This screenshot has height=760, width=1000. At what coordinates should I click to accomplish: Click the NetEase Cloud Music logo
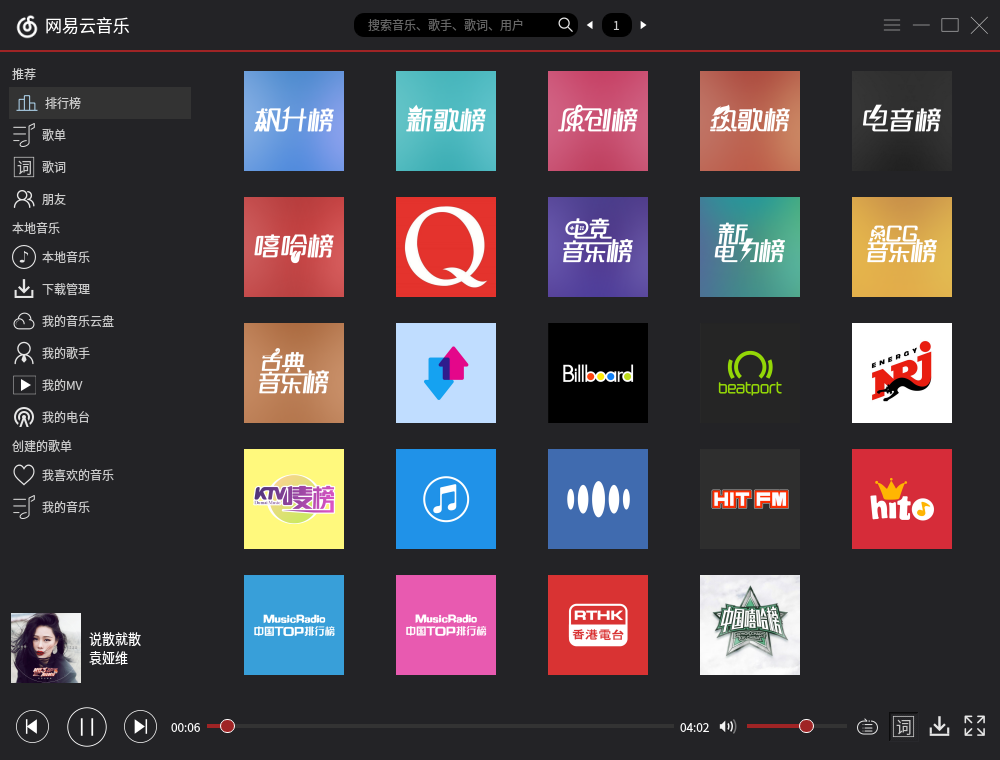coord(27,26)
